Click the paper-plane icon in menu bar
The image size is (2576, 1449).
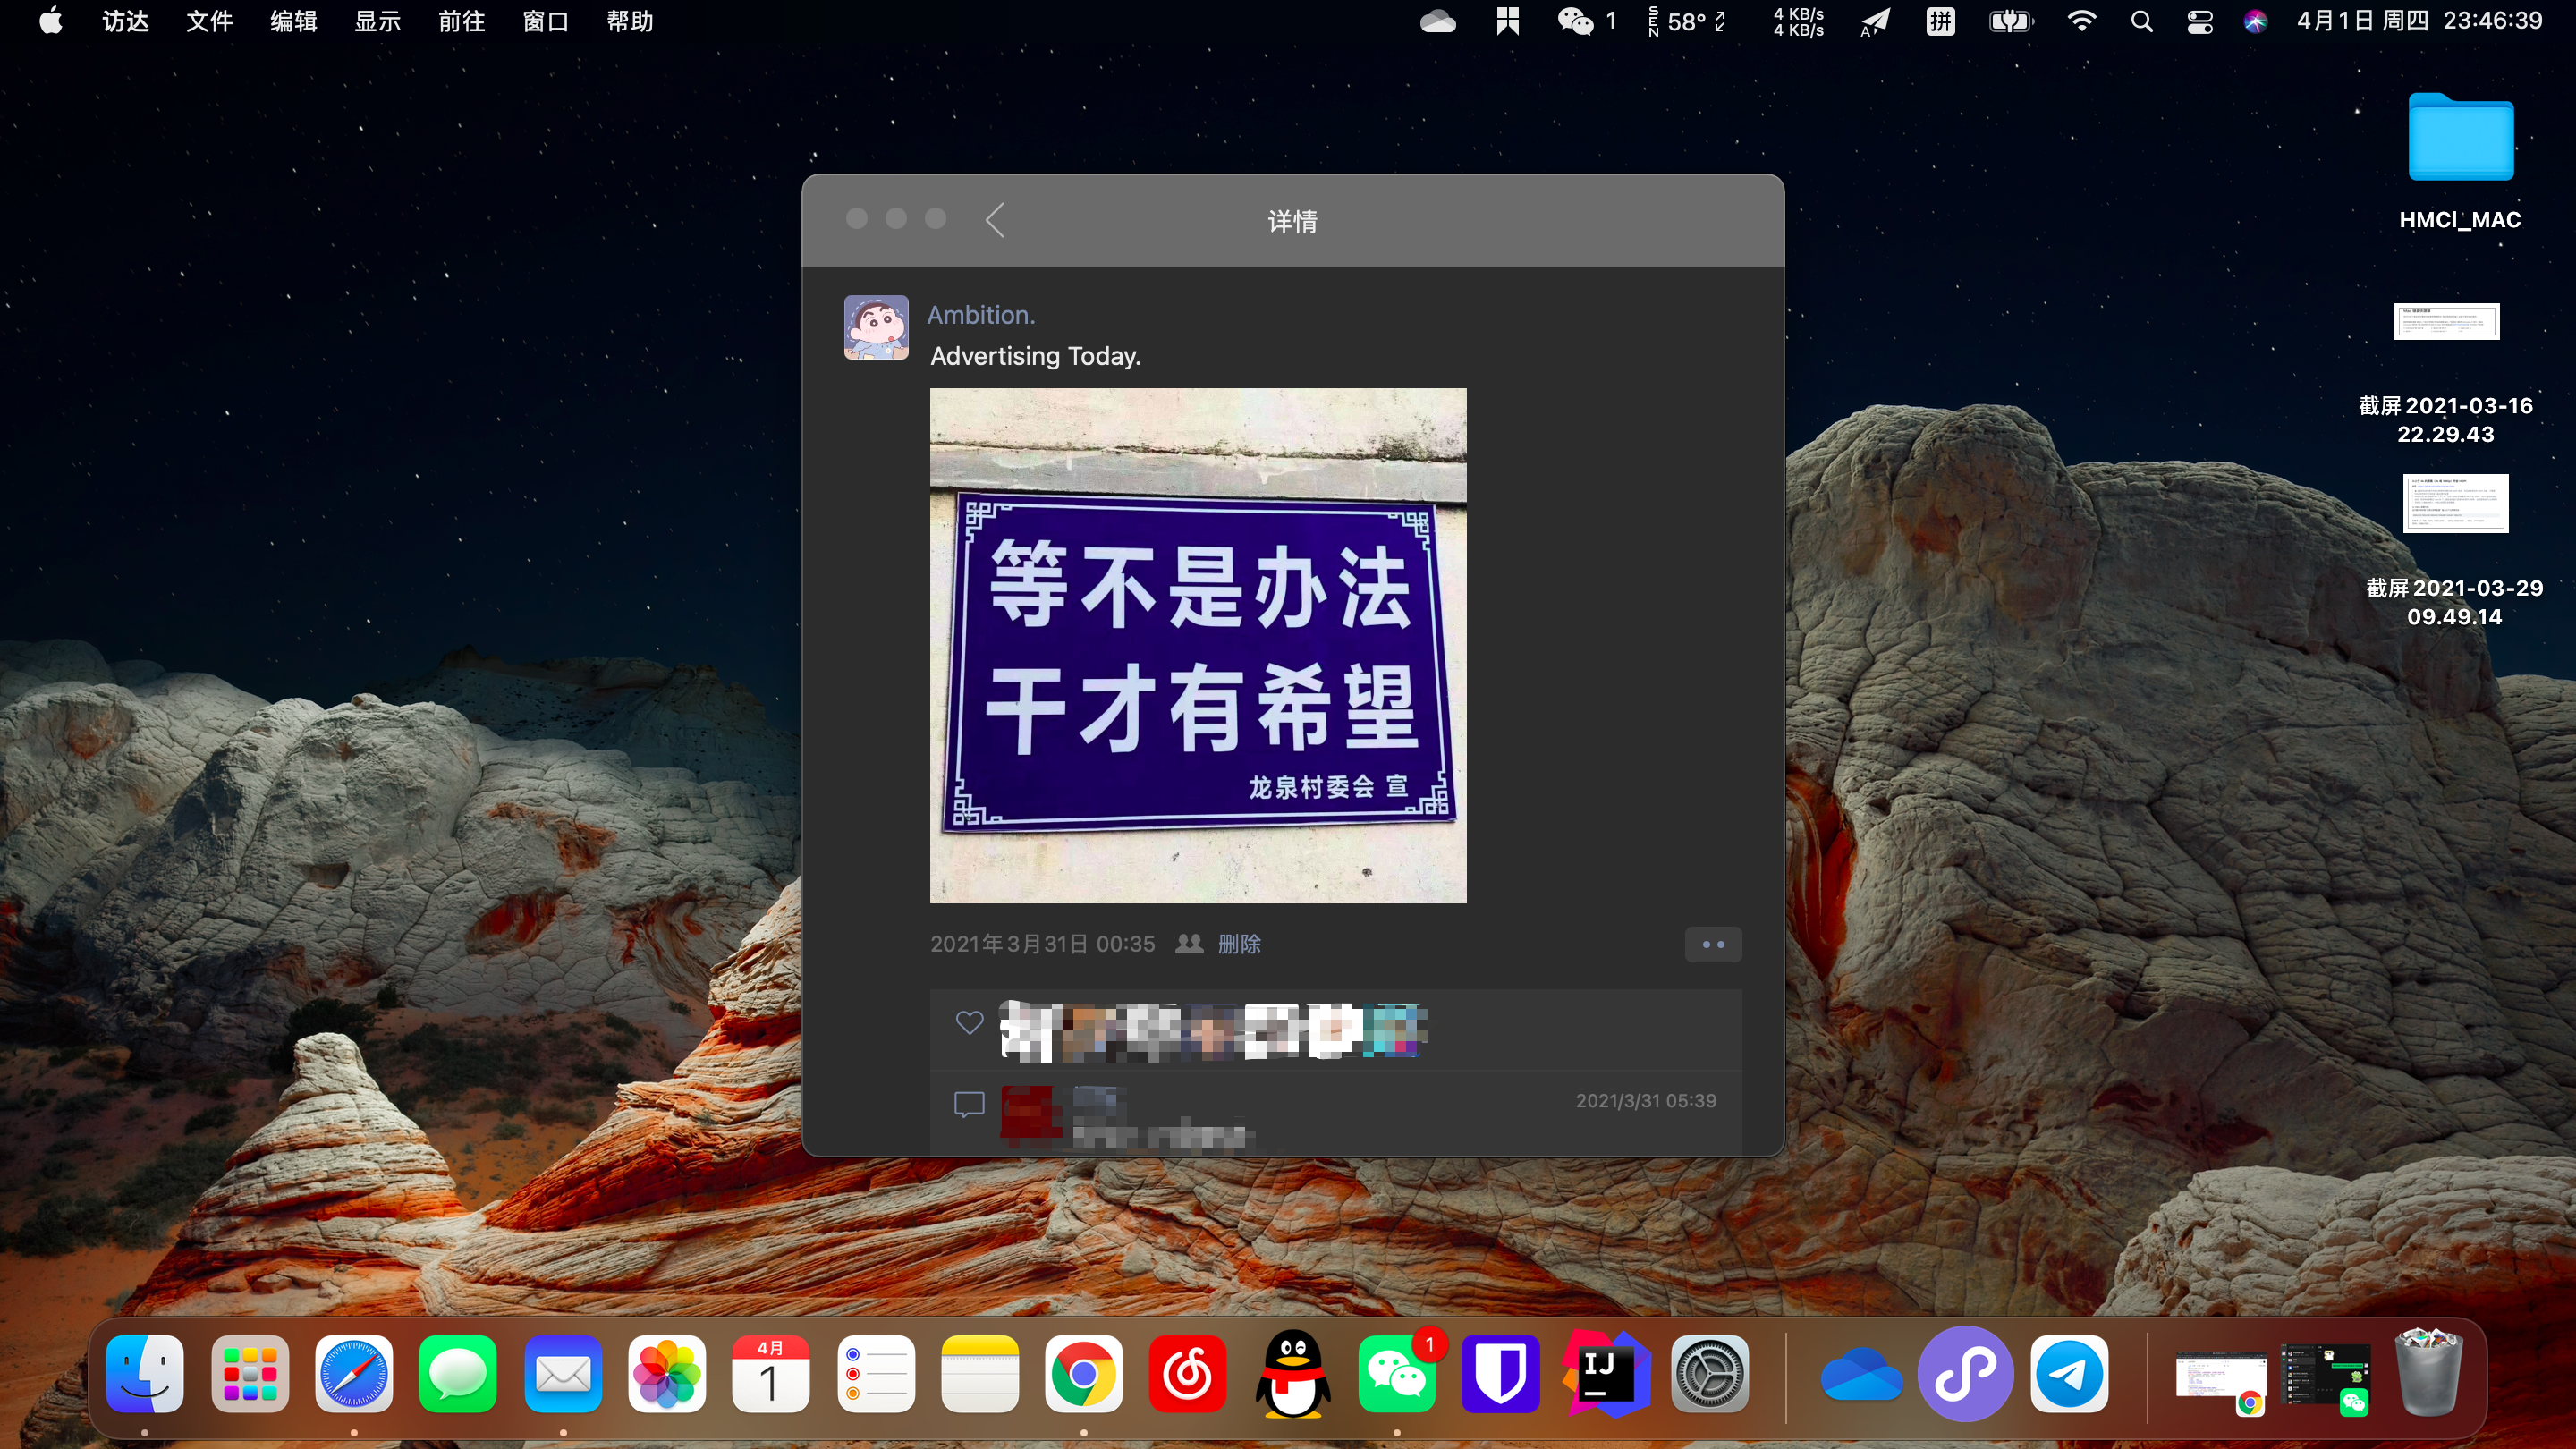tap(1875, 21)
